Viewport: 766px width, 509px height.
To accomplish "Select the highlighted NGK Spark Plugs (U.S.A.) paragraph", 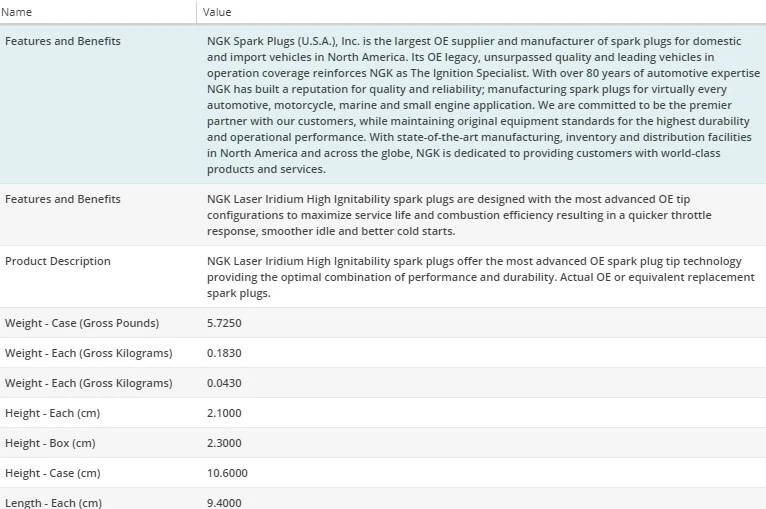I will pyautogui.click(x=473, y=105).
